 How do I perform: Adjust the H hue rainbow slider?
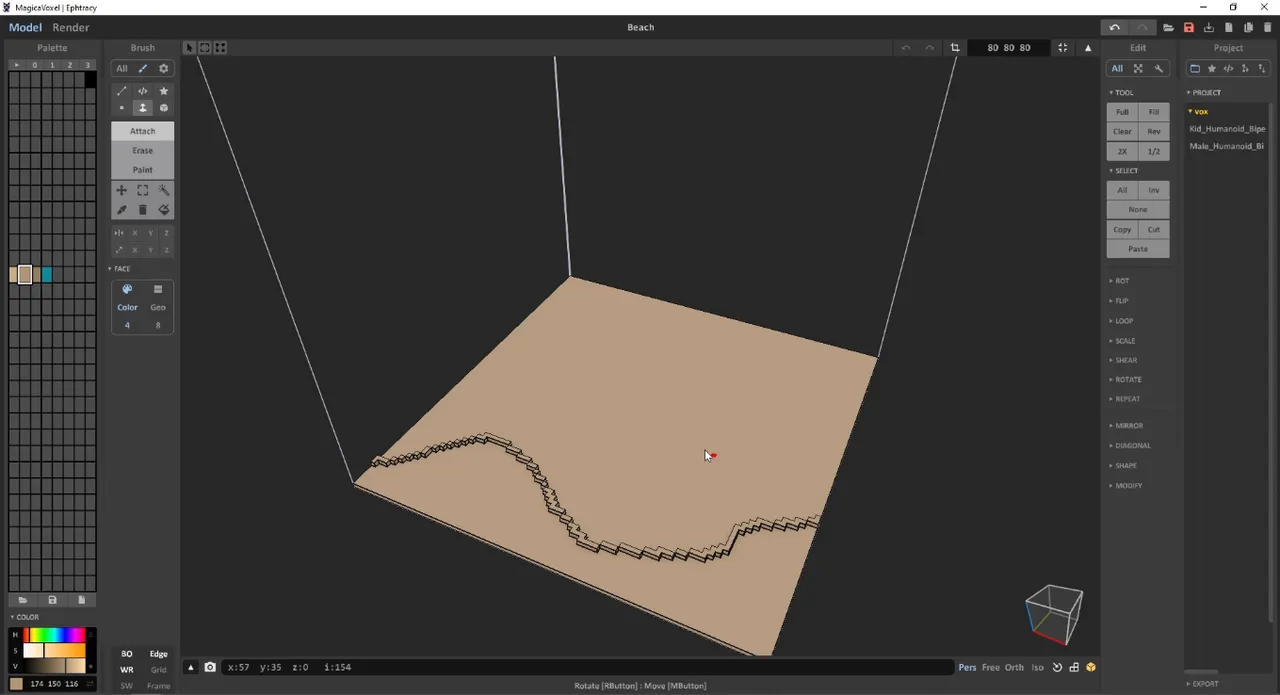click(55, 635)
